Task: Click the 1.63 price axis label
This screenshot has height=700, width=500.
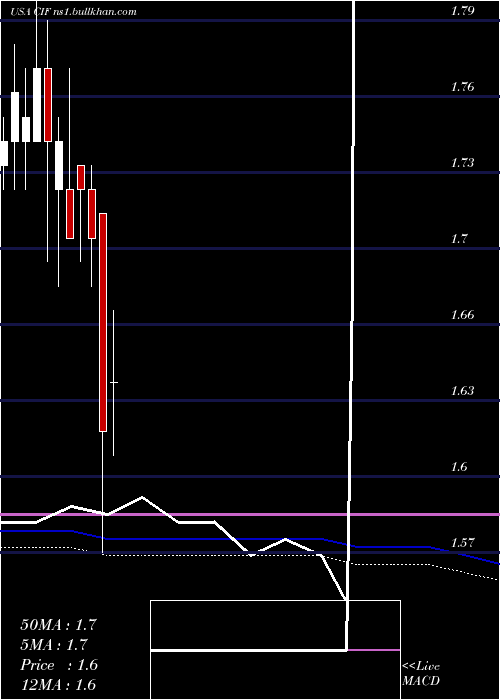Action: tap(462, 391)
